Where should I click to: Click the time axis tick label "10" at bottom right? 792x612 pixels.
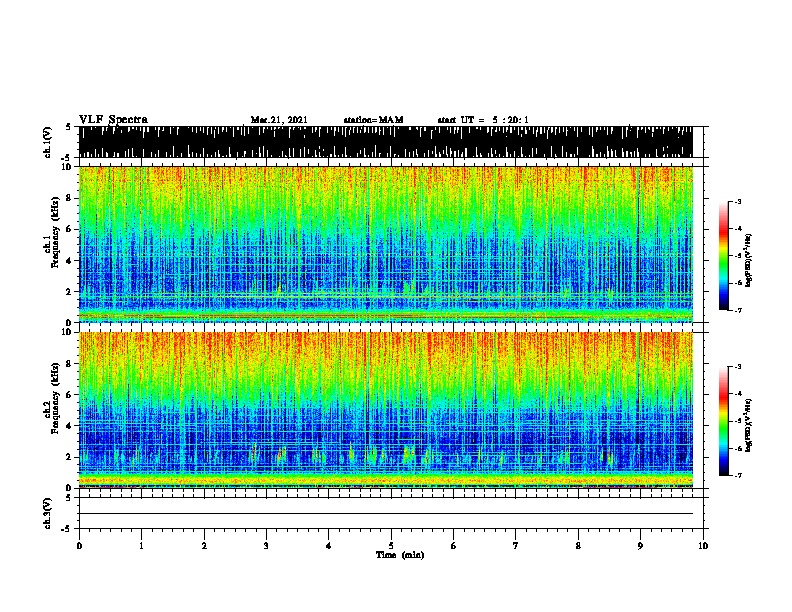703,546
